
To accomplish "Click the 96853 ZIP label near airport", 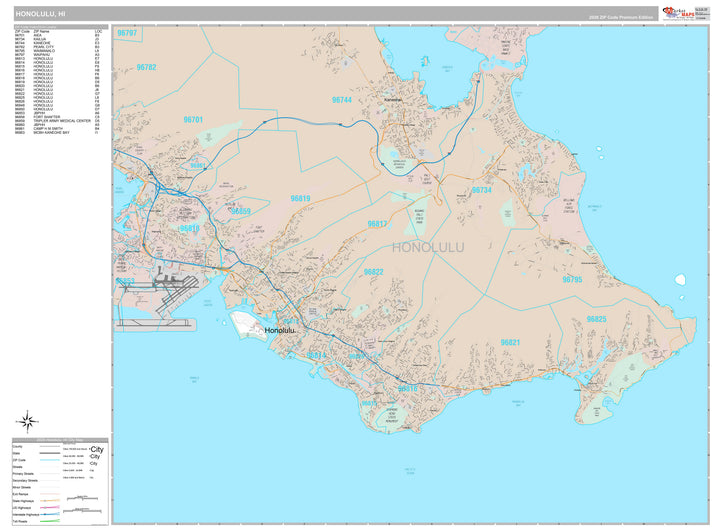I will 125,281.
